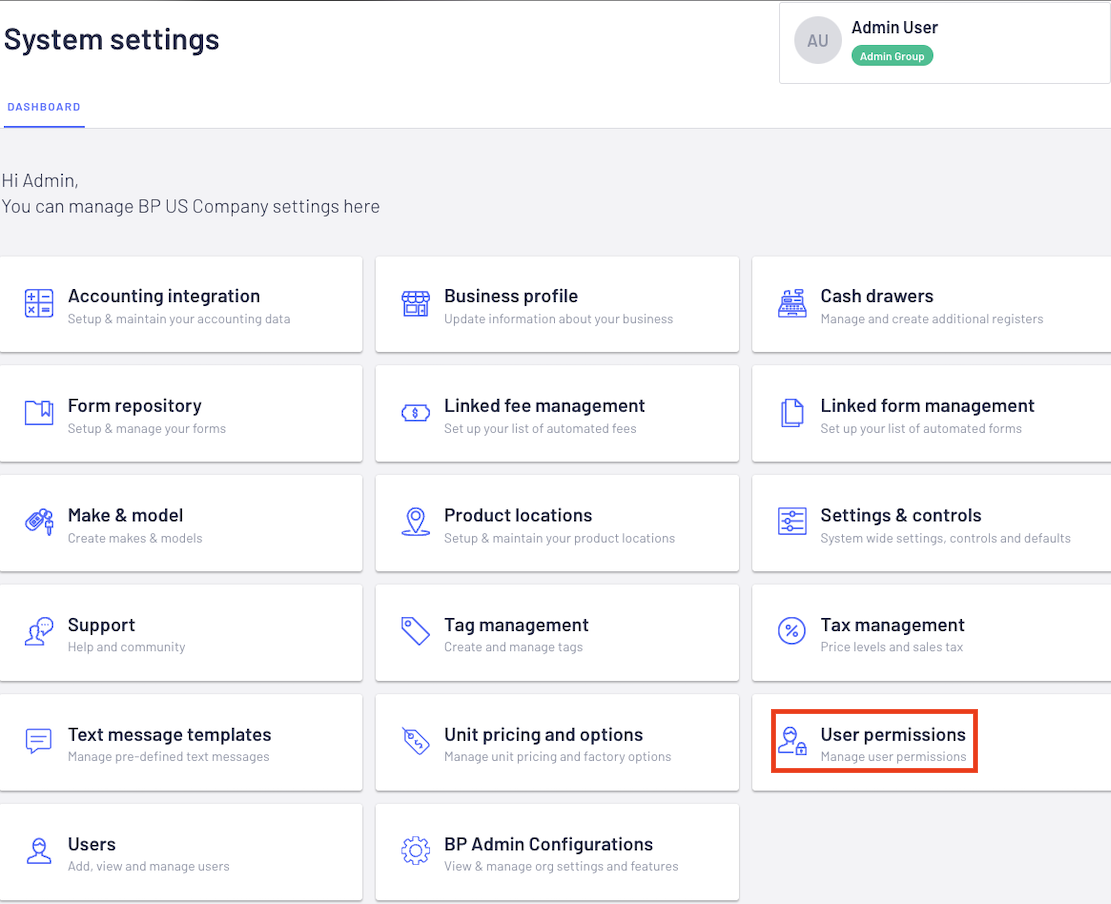Click 'Setup & manage your forms' text
The image size is (1111, 904).
coord(147,429)
